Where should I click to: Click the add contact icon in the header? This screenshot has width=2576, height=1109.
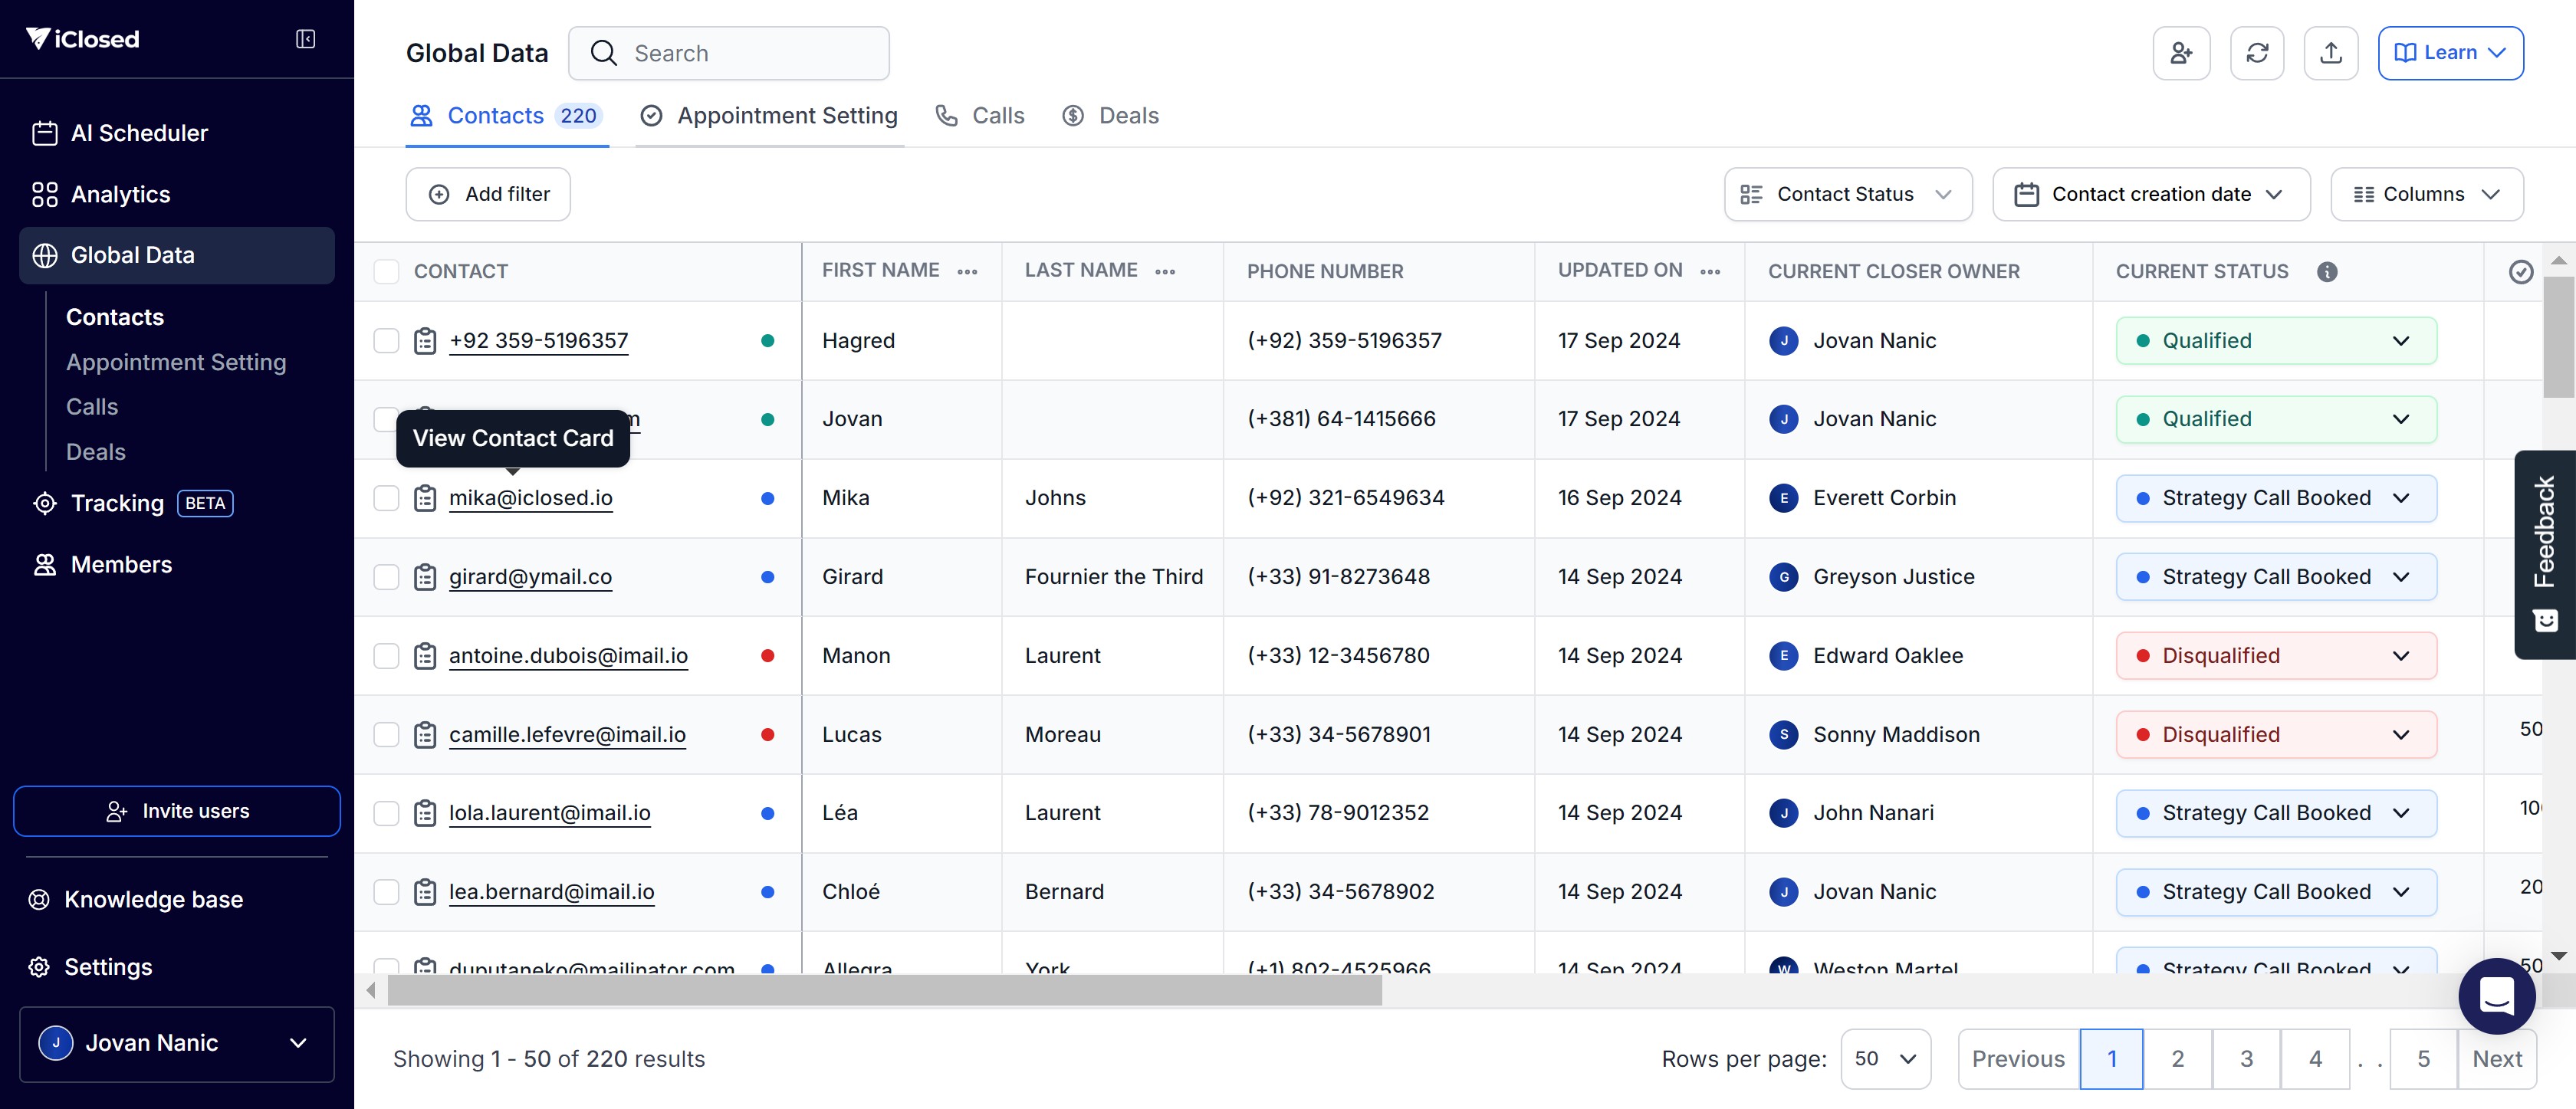click(x=2181, y=53)
